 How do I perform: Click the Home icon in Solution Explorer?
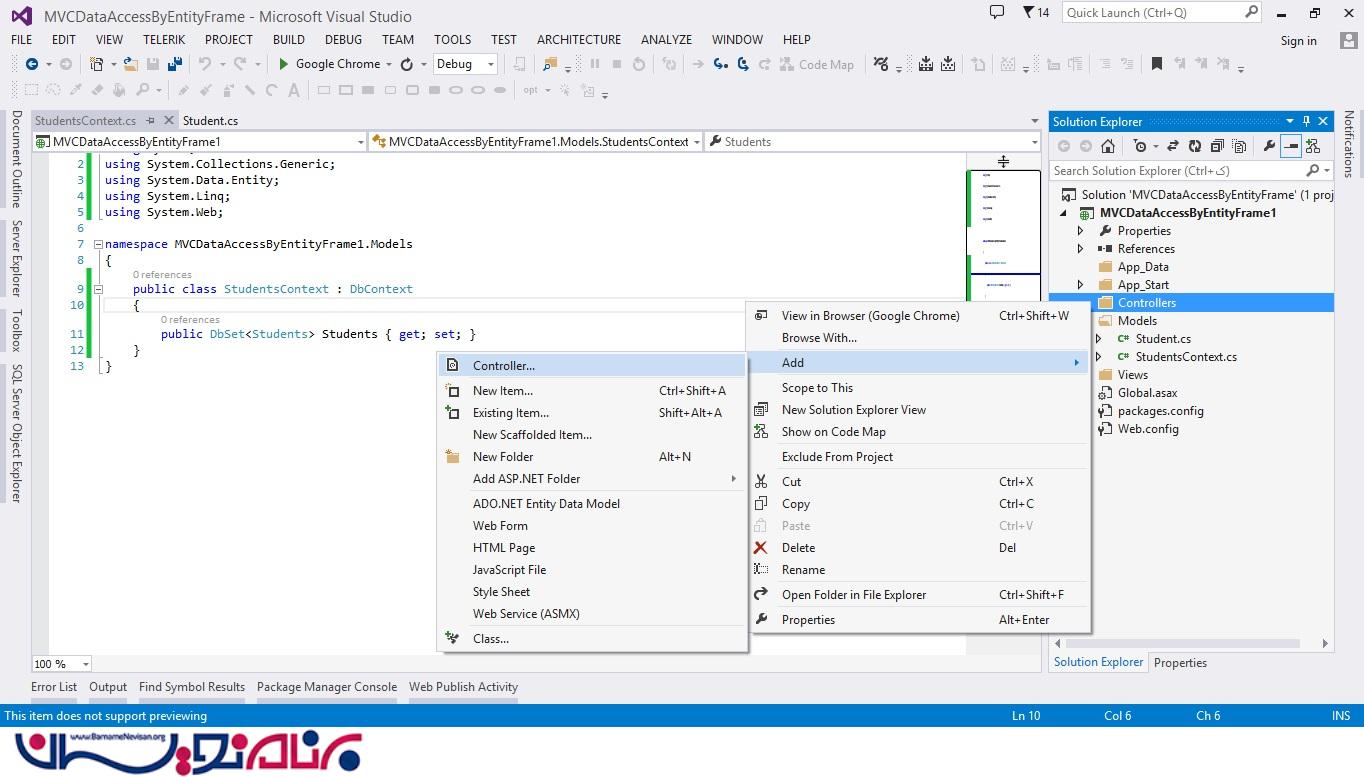[x=1107, y=146]
